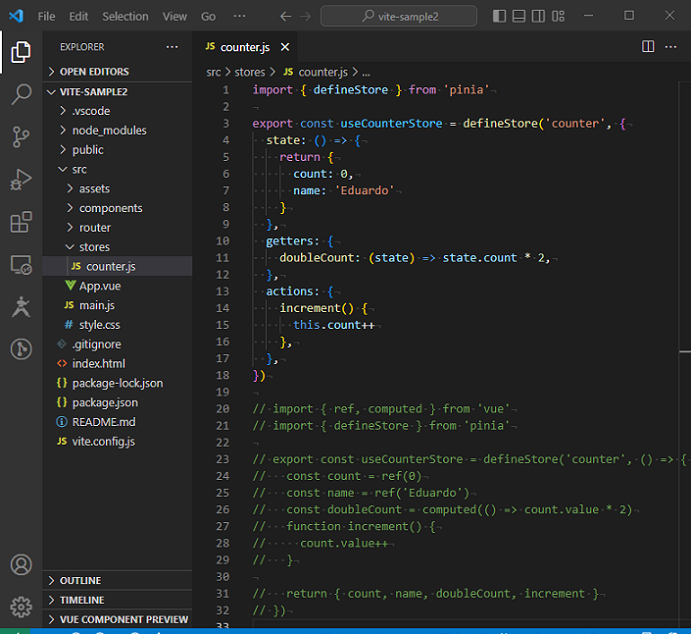Toggle Primary Side Bar visibility
The height and width of the screenshot is (634, 691).
pyautogui.click(x=499, y=16)
